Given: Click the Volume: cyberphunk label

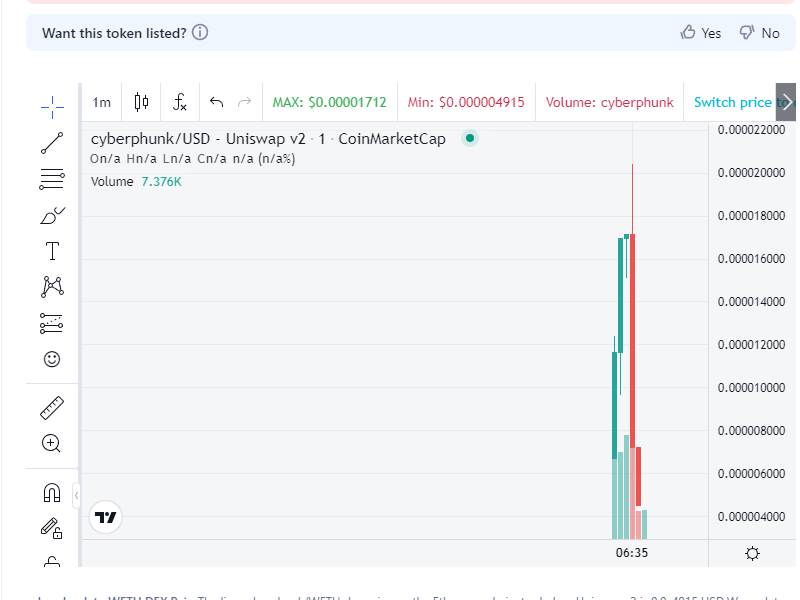Looking at the screenshot, I should pyautogui.click(x=609, y=101).
